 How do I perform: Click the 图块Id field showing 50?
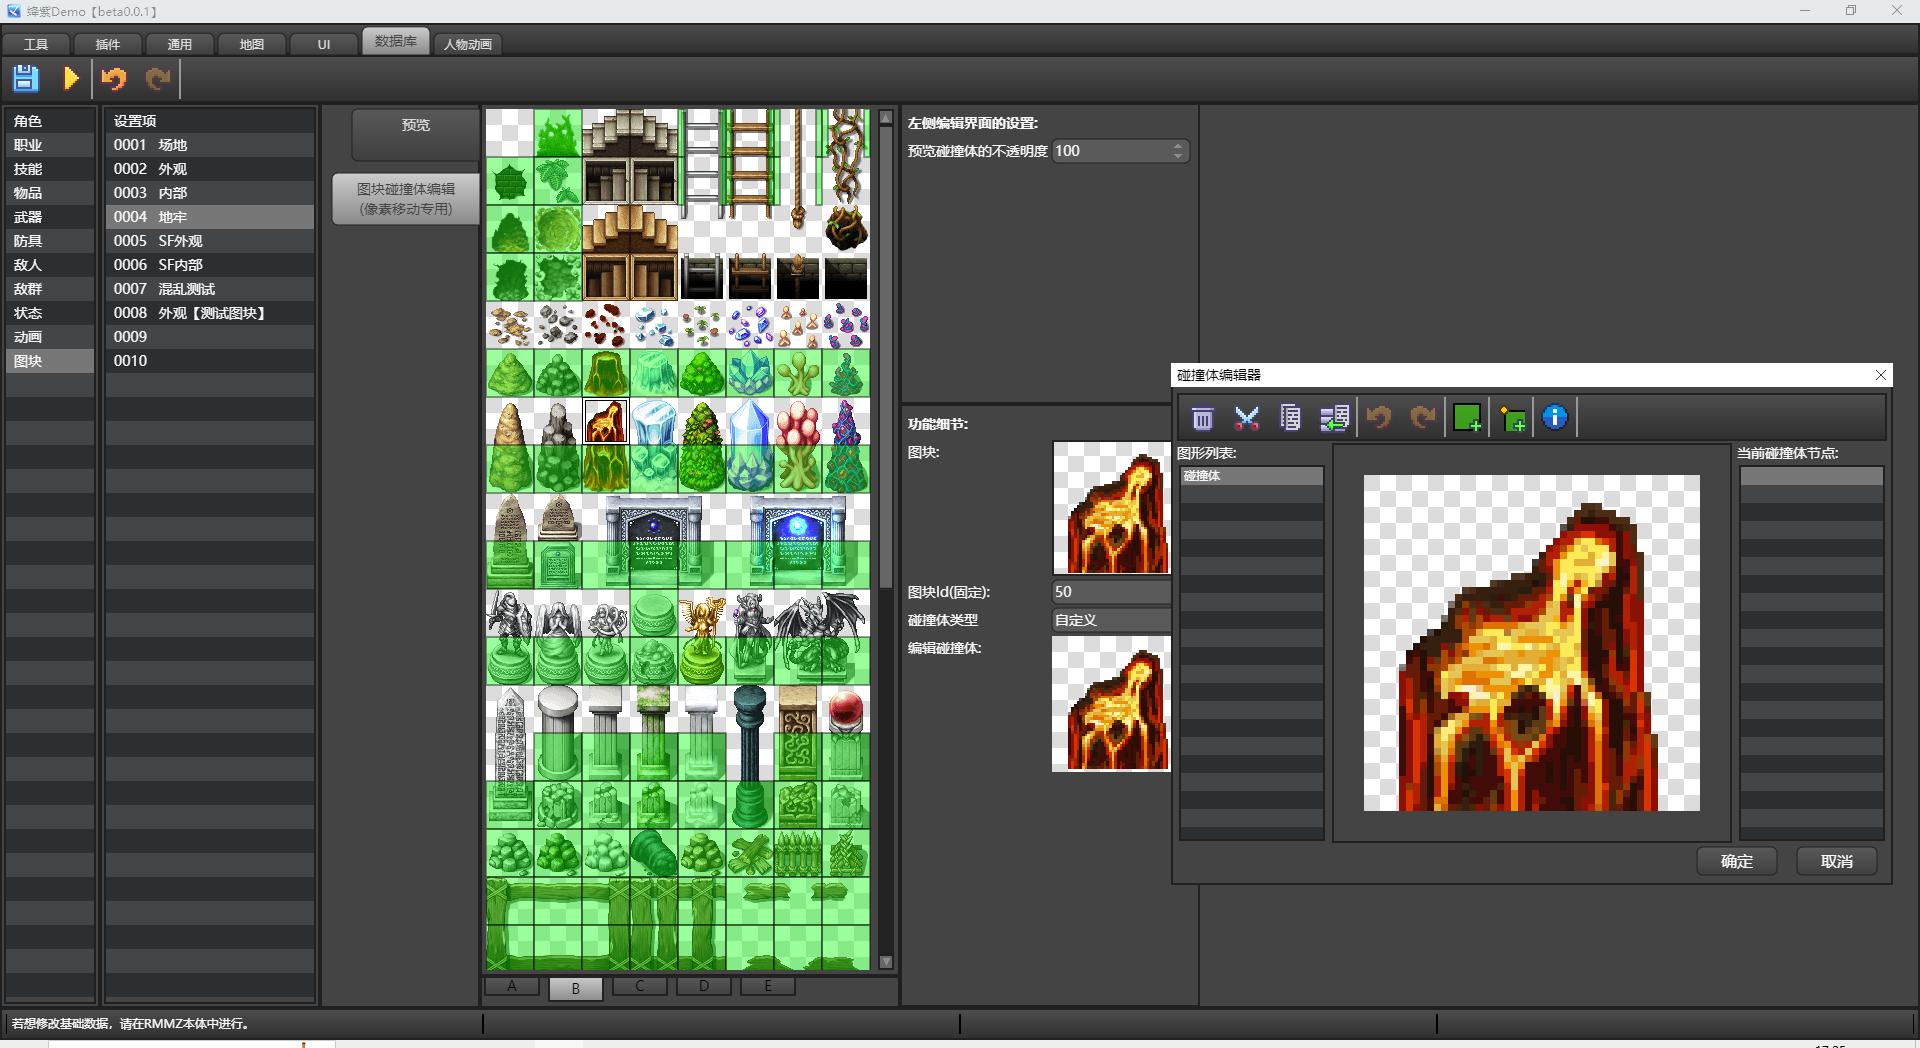1111,592
